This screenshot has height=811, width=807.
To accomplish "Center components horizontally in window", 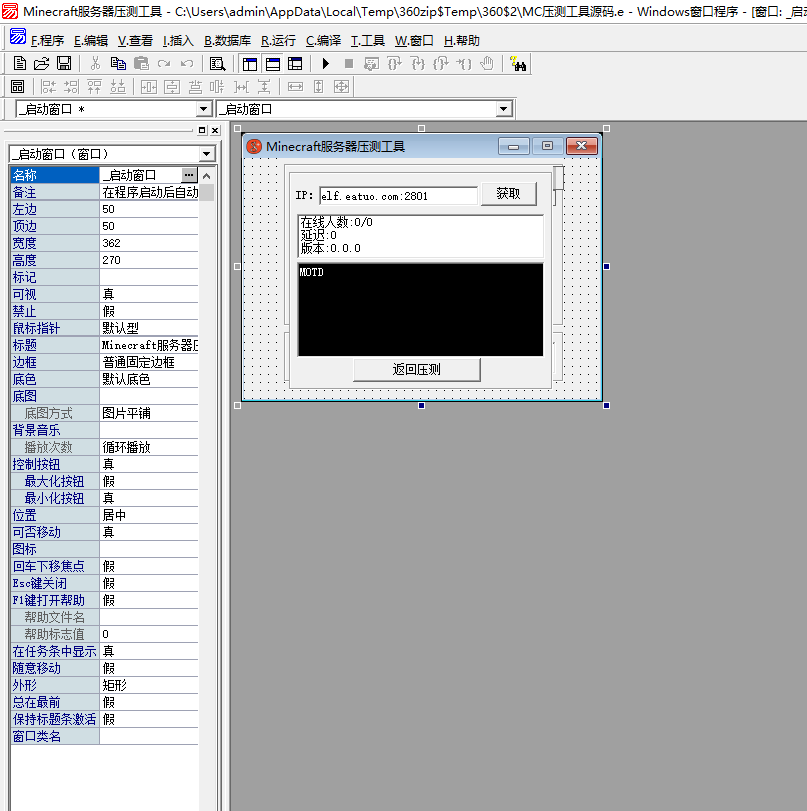I will pos(148,86).
